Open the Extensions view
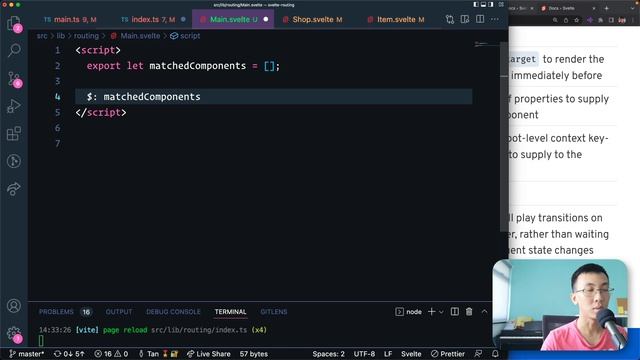 tap(14, 133)
